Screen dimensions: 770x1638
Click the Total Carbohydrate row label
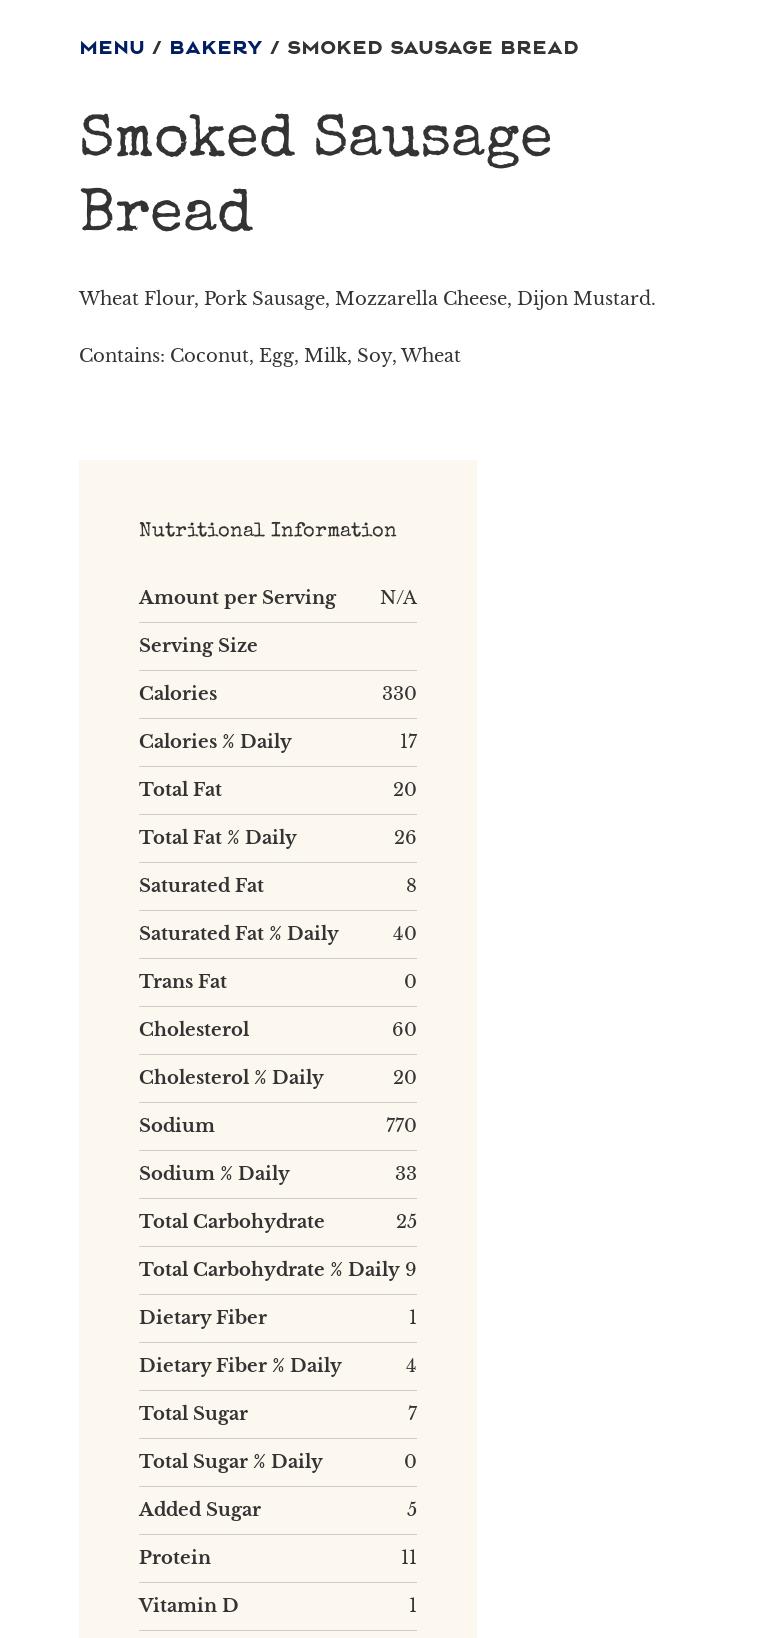pyautogui.click(x=232, y=1222)
